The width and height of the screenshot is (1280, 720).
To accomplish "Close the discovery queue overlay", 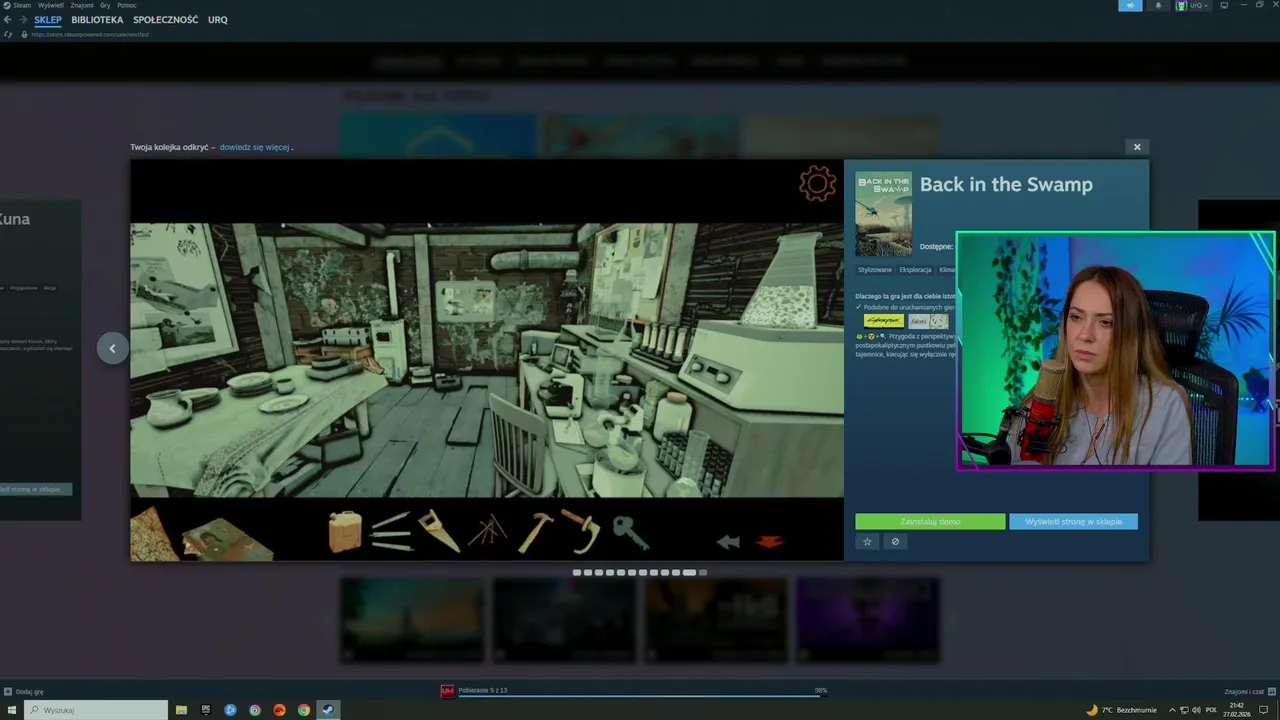I will (1136, 147).
